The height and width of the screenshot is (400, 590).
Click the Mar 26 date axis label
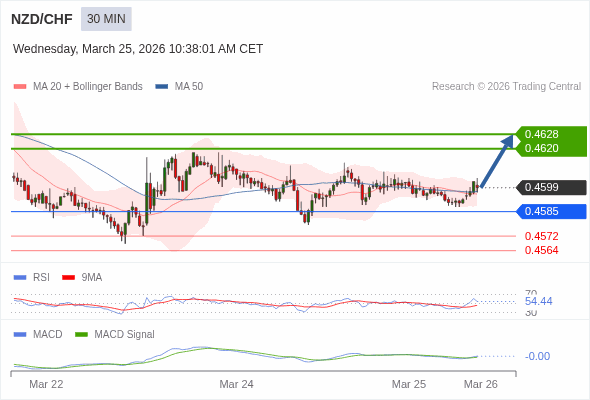(481, 384)
